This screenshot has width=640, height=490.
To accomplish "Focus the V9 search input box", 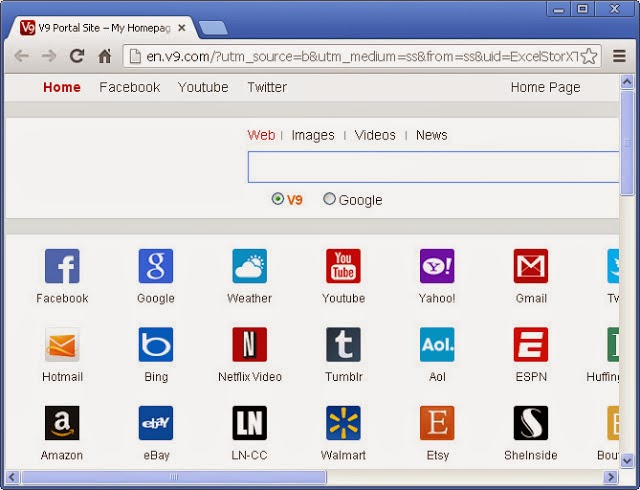I will coord(433,167).
